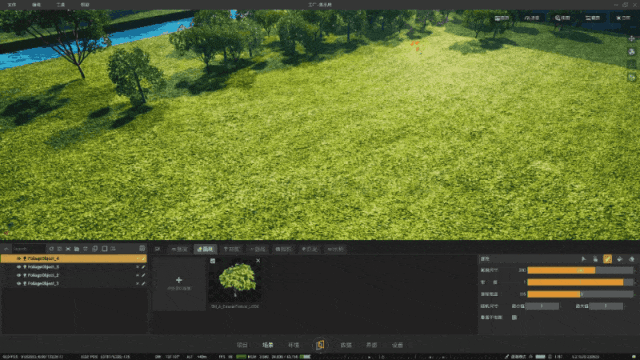This screenshot has width=640, height=360.
Task: Click the first viewport button with the picture icon
Action: click(502, 18)
